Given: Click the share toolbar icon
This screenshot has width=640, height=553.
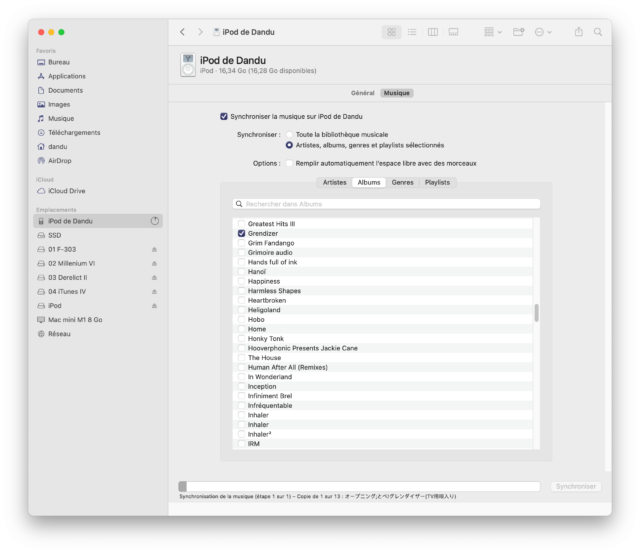Looking at the screenshot, I should click(579, 32).
